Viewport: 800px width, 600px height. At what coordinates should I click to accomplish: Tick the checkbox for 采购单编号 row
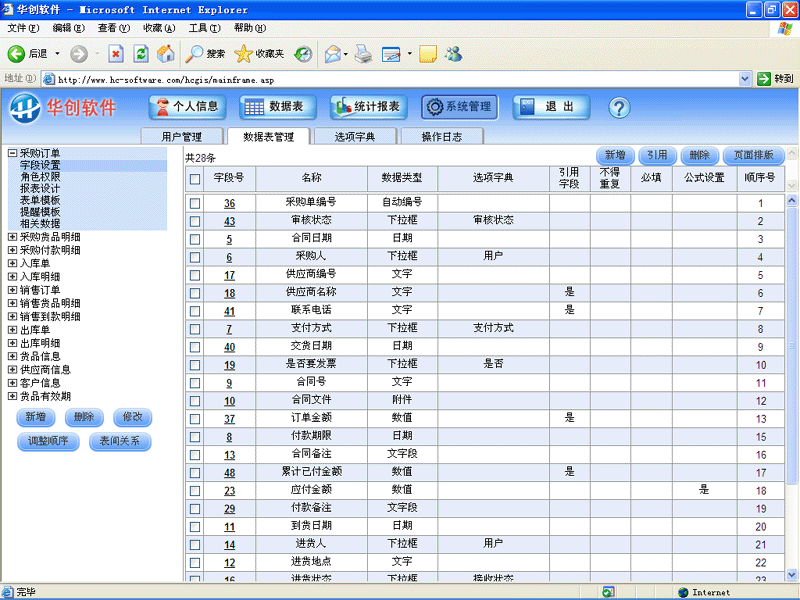[x=195, y=203]
